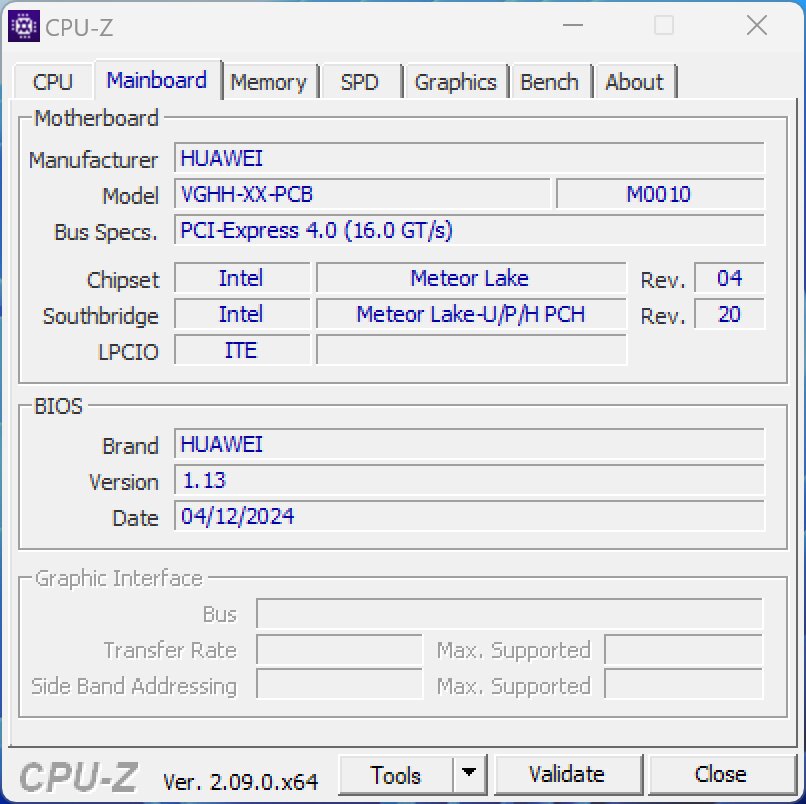Image resolution: width=806 pixels, height=804 pixels.
Task: Open the Bench tab
Action: [549, 82]
